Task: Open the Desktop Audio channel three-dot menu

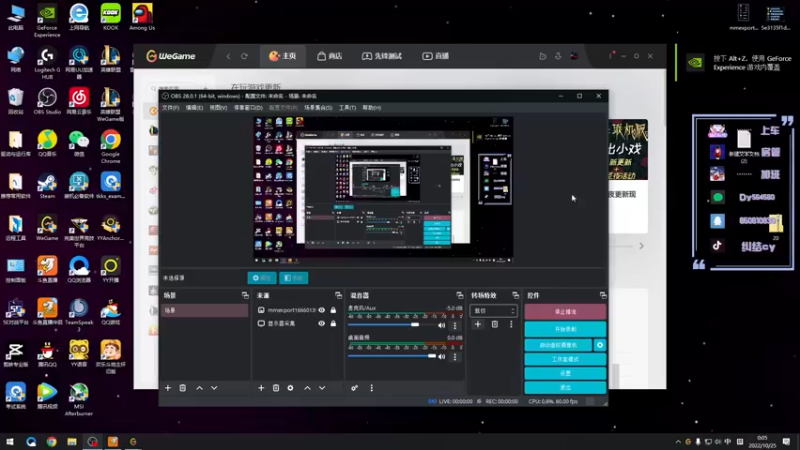Action: (x=455, y=357)
